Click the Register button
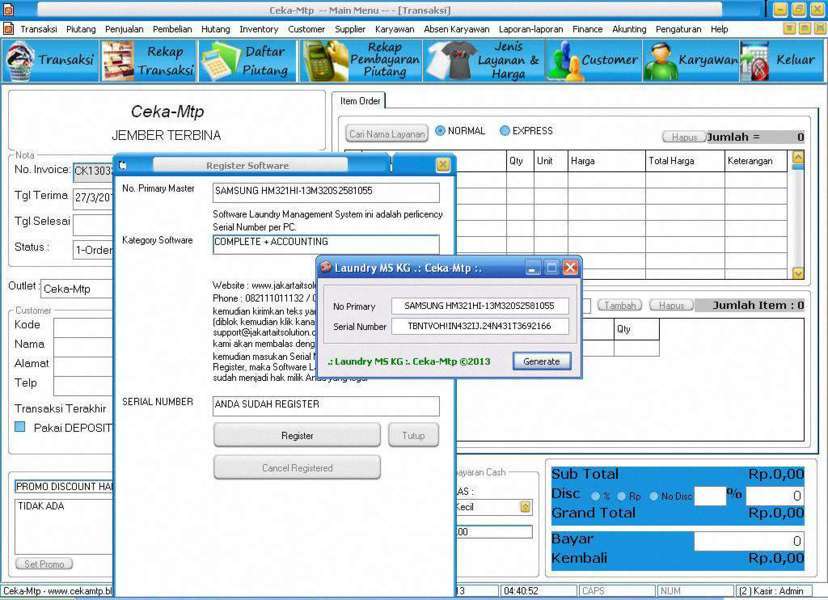 tap(297, 435)
